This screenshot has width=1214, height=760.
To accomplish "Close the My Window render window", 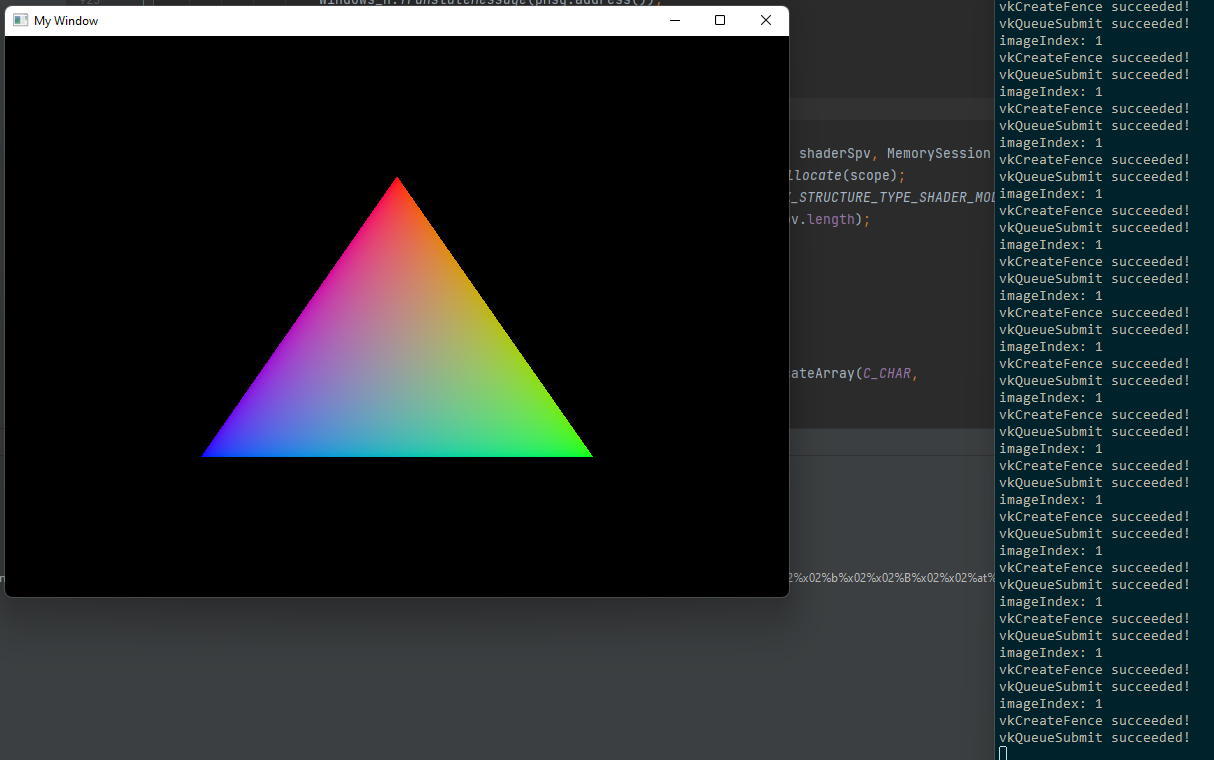I will pyautogui.click(x=766, y=21).
